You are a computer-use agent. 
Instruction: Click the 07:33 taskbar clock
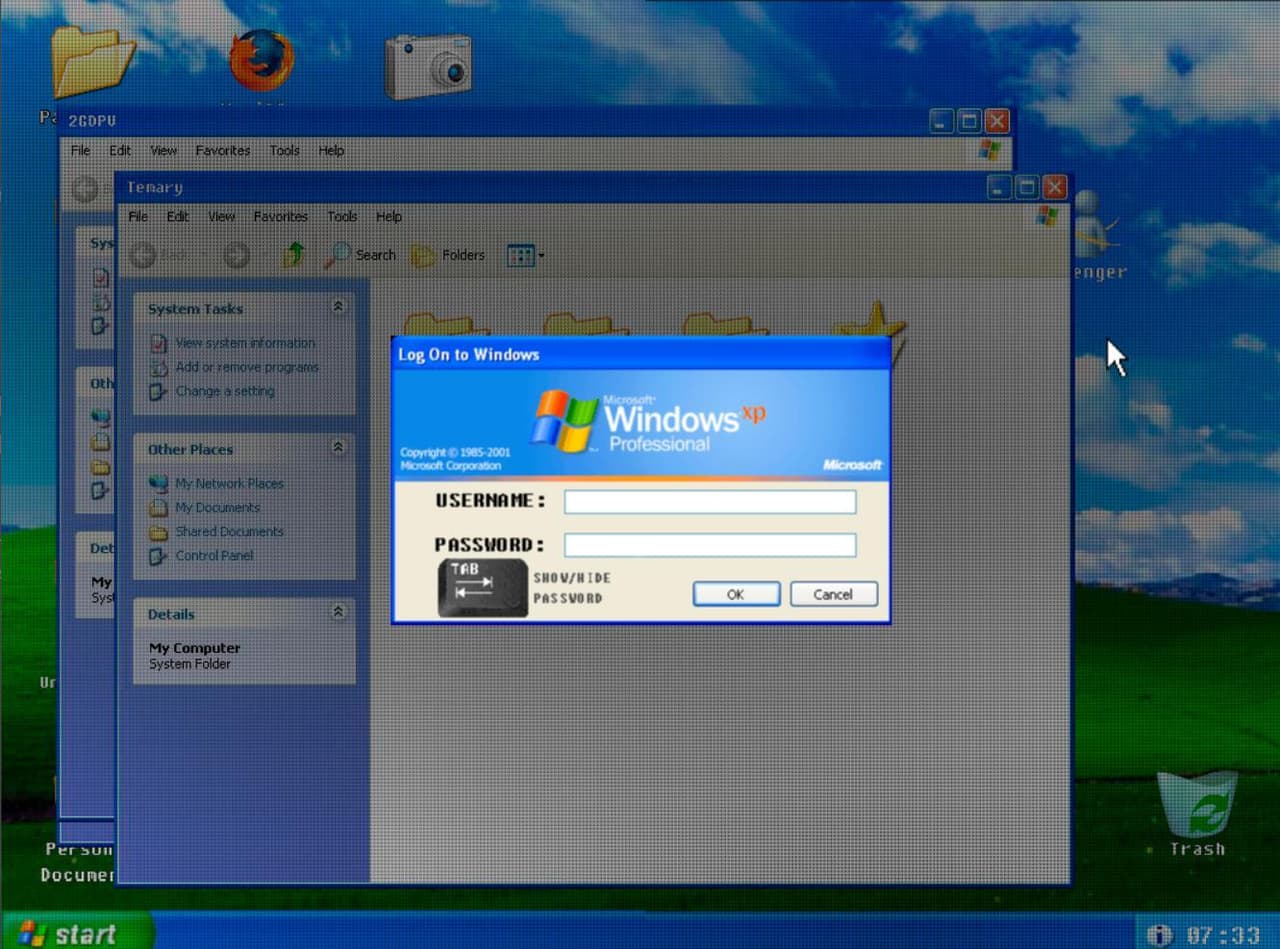click(x=1222, y=935)
